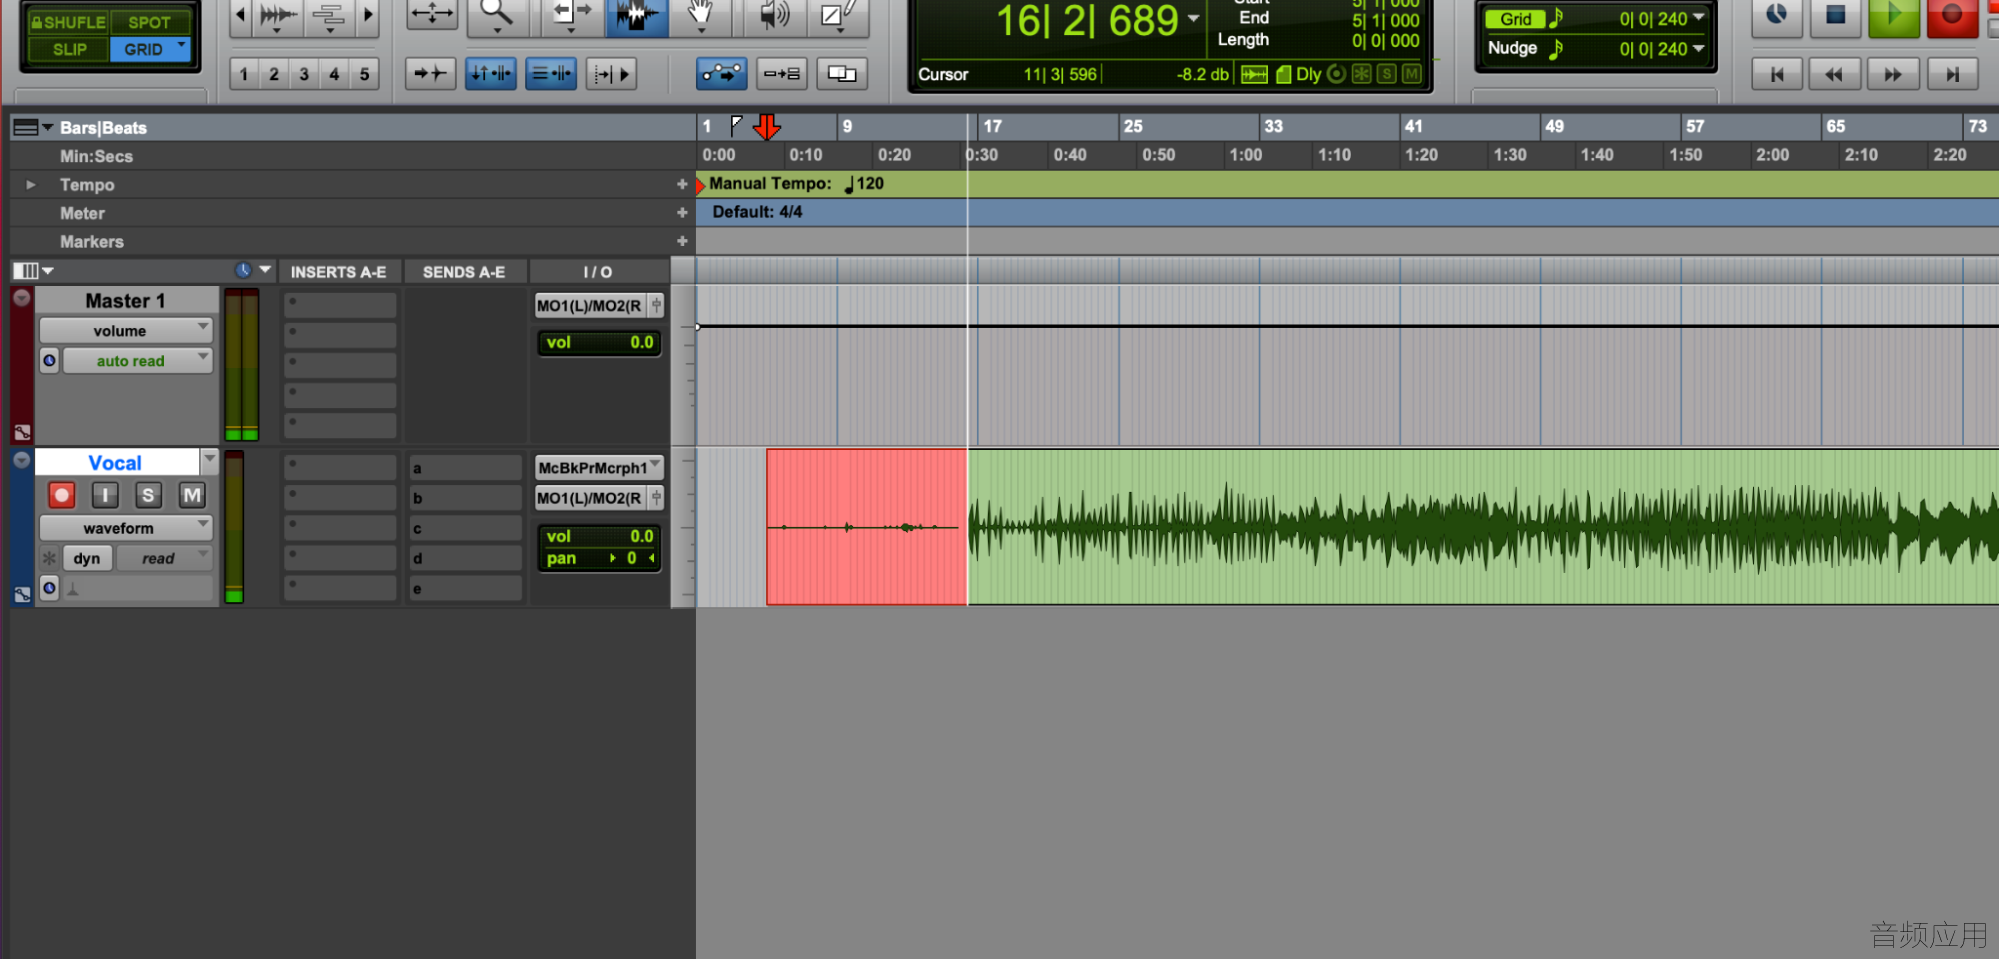
Task: Click the INSERTS A-E column header
Action: click(x=339, y=272)
